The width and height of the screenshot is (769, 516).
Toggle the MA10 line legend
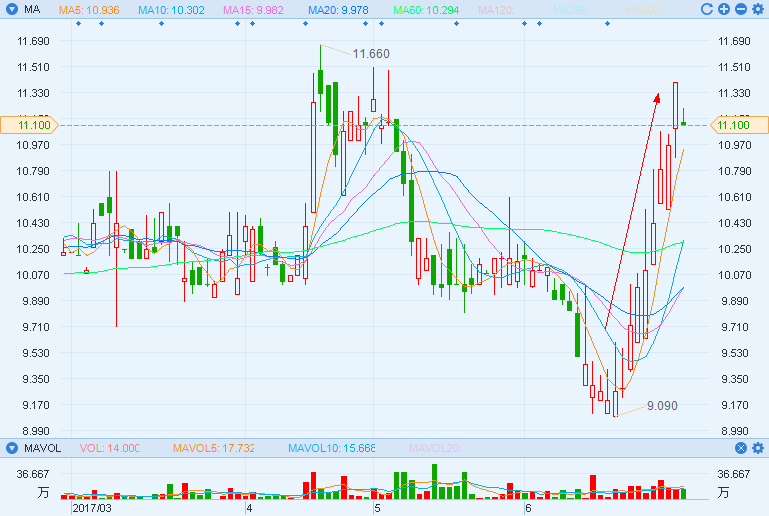[171, 9]
